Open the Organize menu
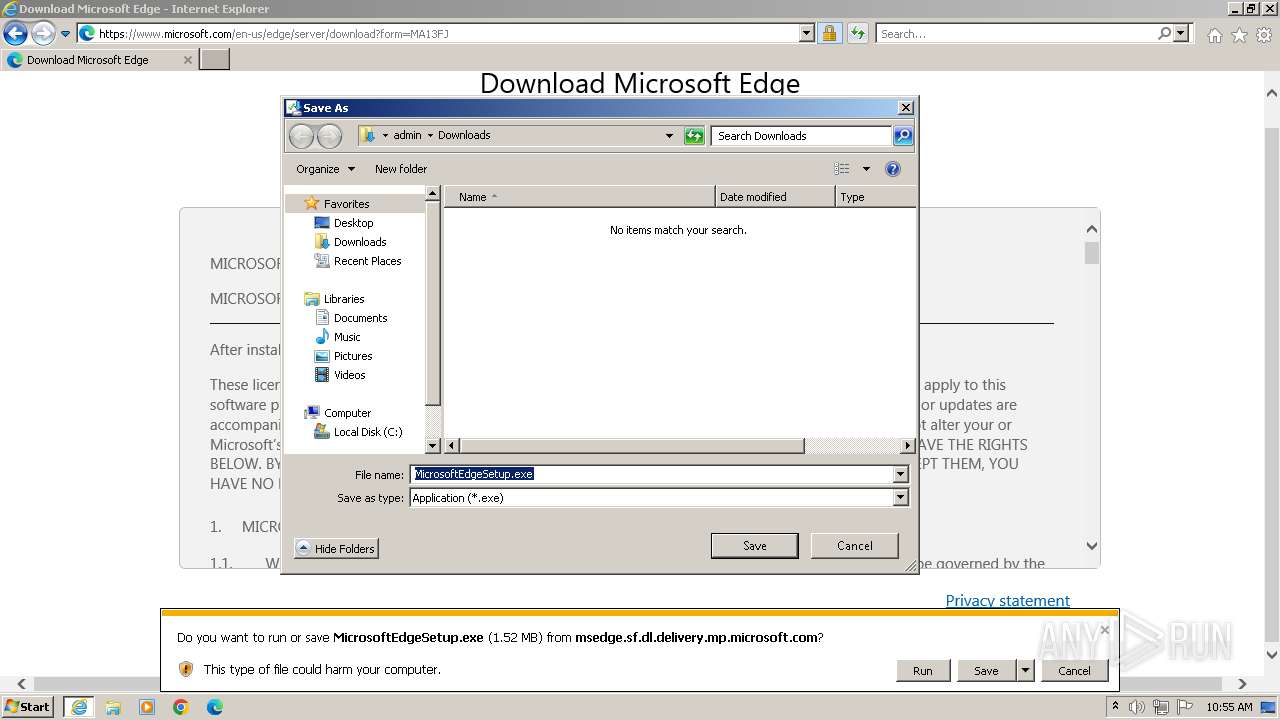 point(325,169)
